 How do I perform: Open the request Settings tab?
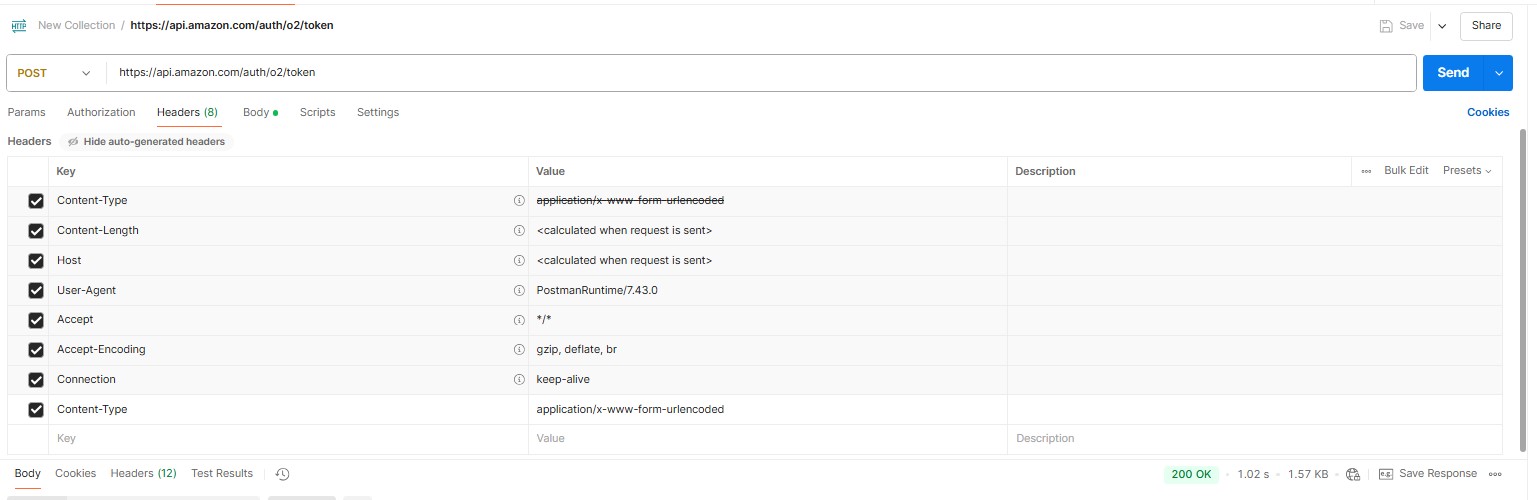tap(378, 113)
